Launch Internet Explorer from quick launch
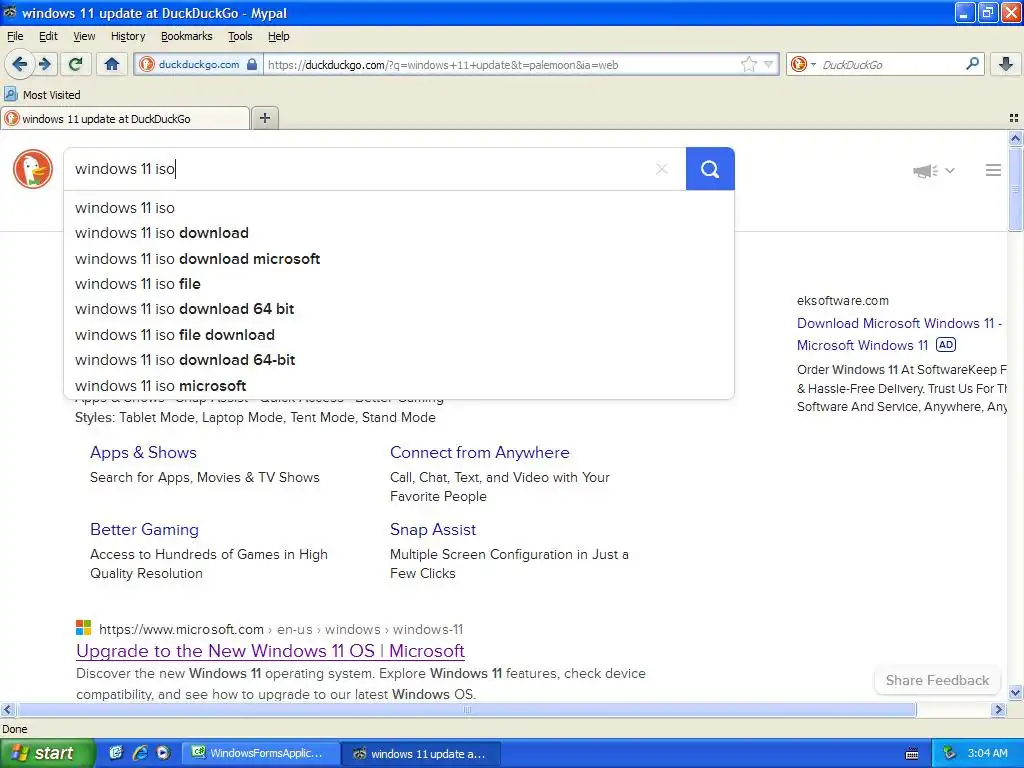This screenshot has width=1024, height=768. click(x=139, y=753)
